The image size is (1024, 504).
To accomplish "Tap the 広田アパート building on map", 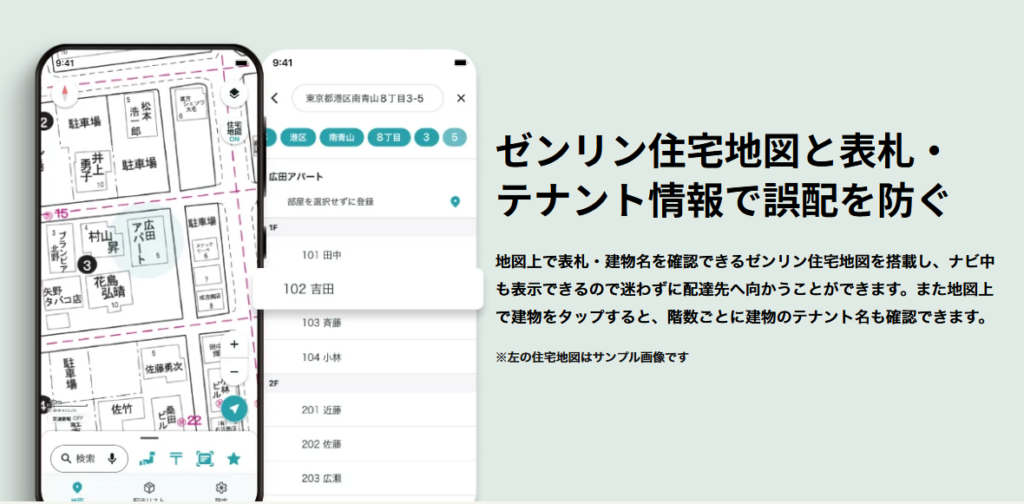I will click(147, 242).
